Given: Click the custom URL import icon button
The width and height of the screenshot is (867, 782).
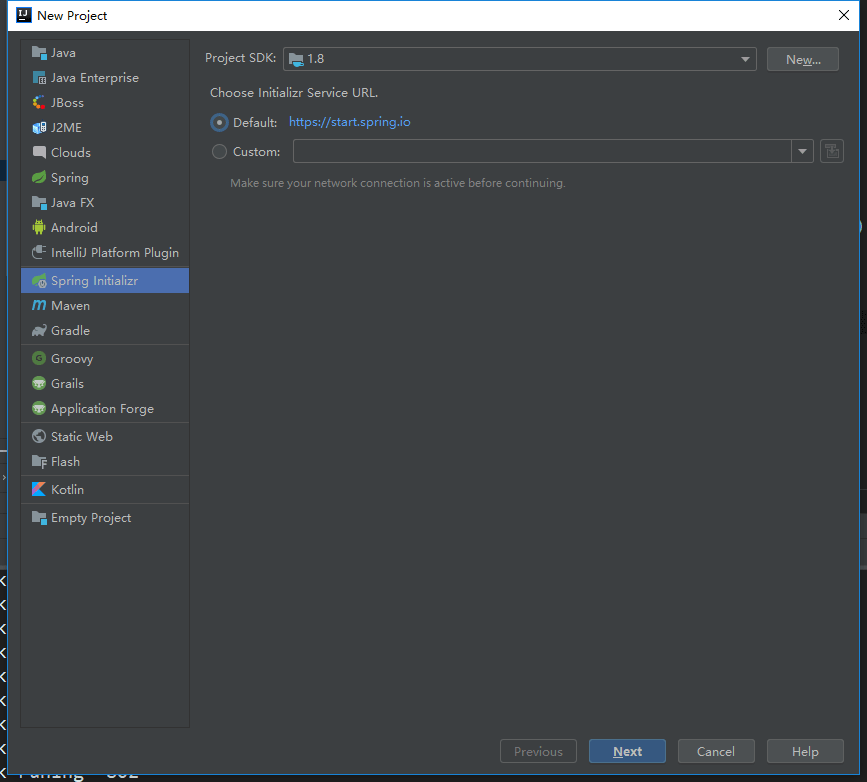Looking at the screenshot, I should click(x=832, y=152).
